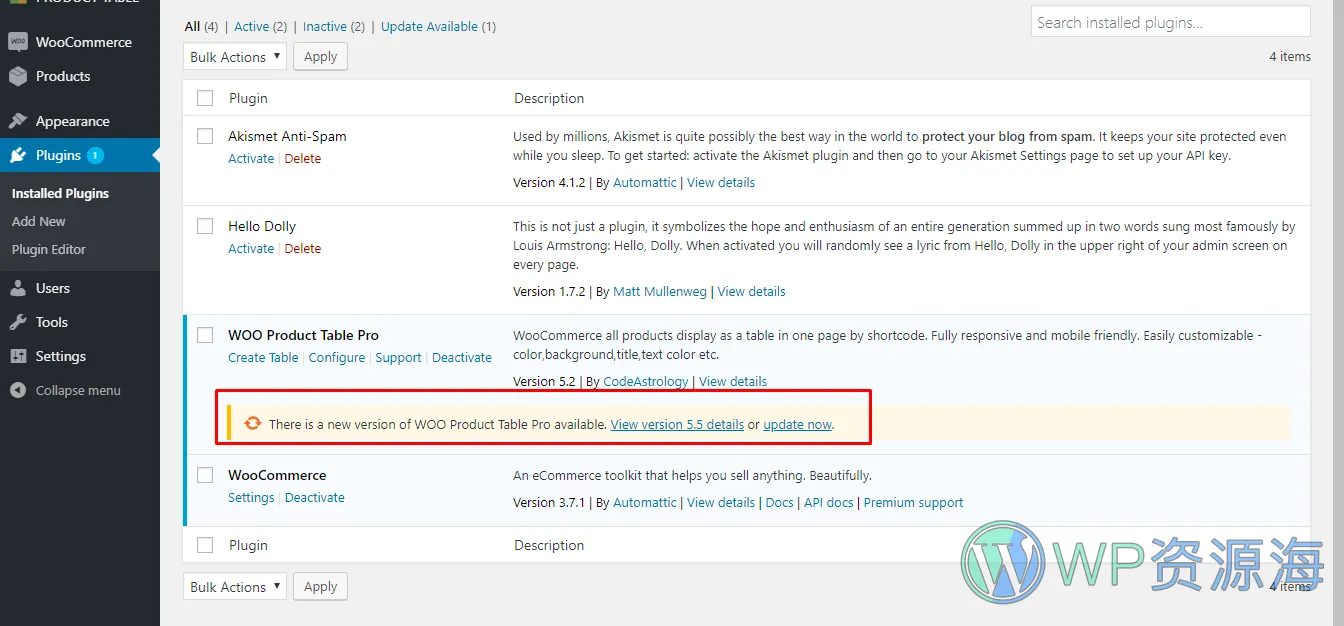Check the Hello Dolly checkbox
The width and height of the screenshot is (1344, 626).
[205, 226]
